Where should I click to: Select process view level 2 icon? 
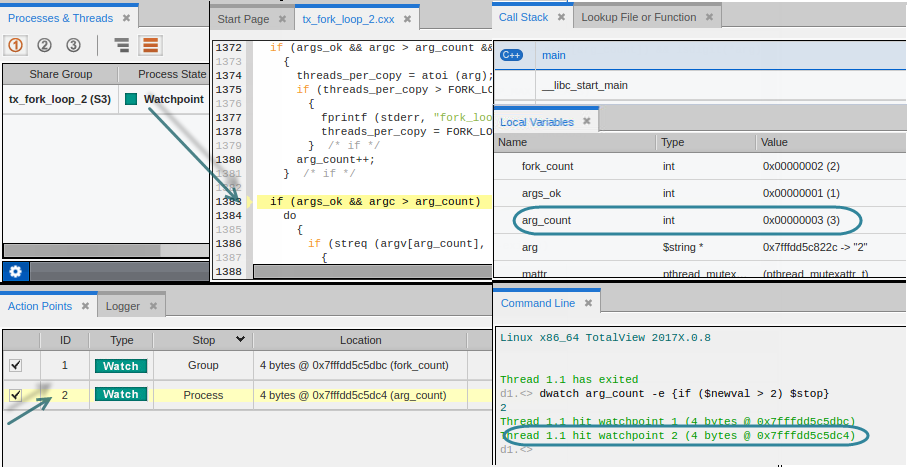tap(44, 45)
